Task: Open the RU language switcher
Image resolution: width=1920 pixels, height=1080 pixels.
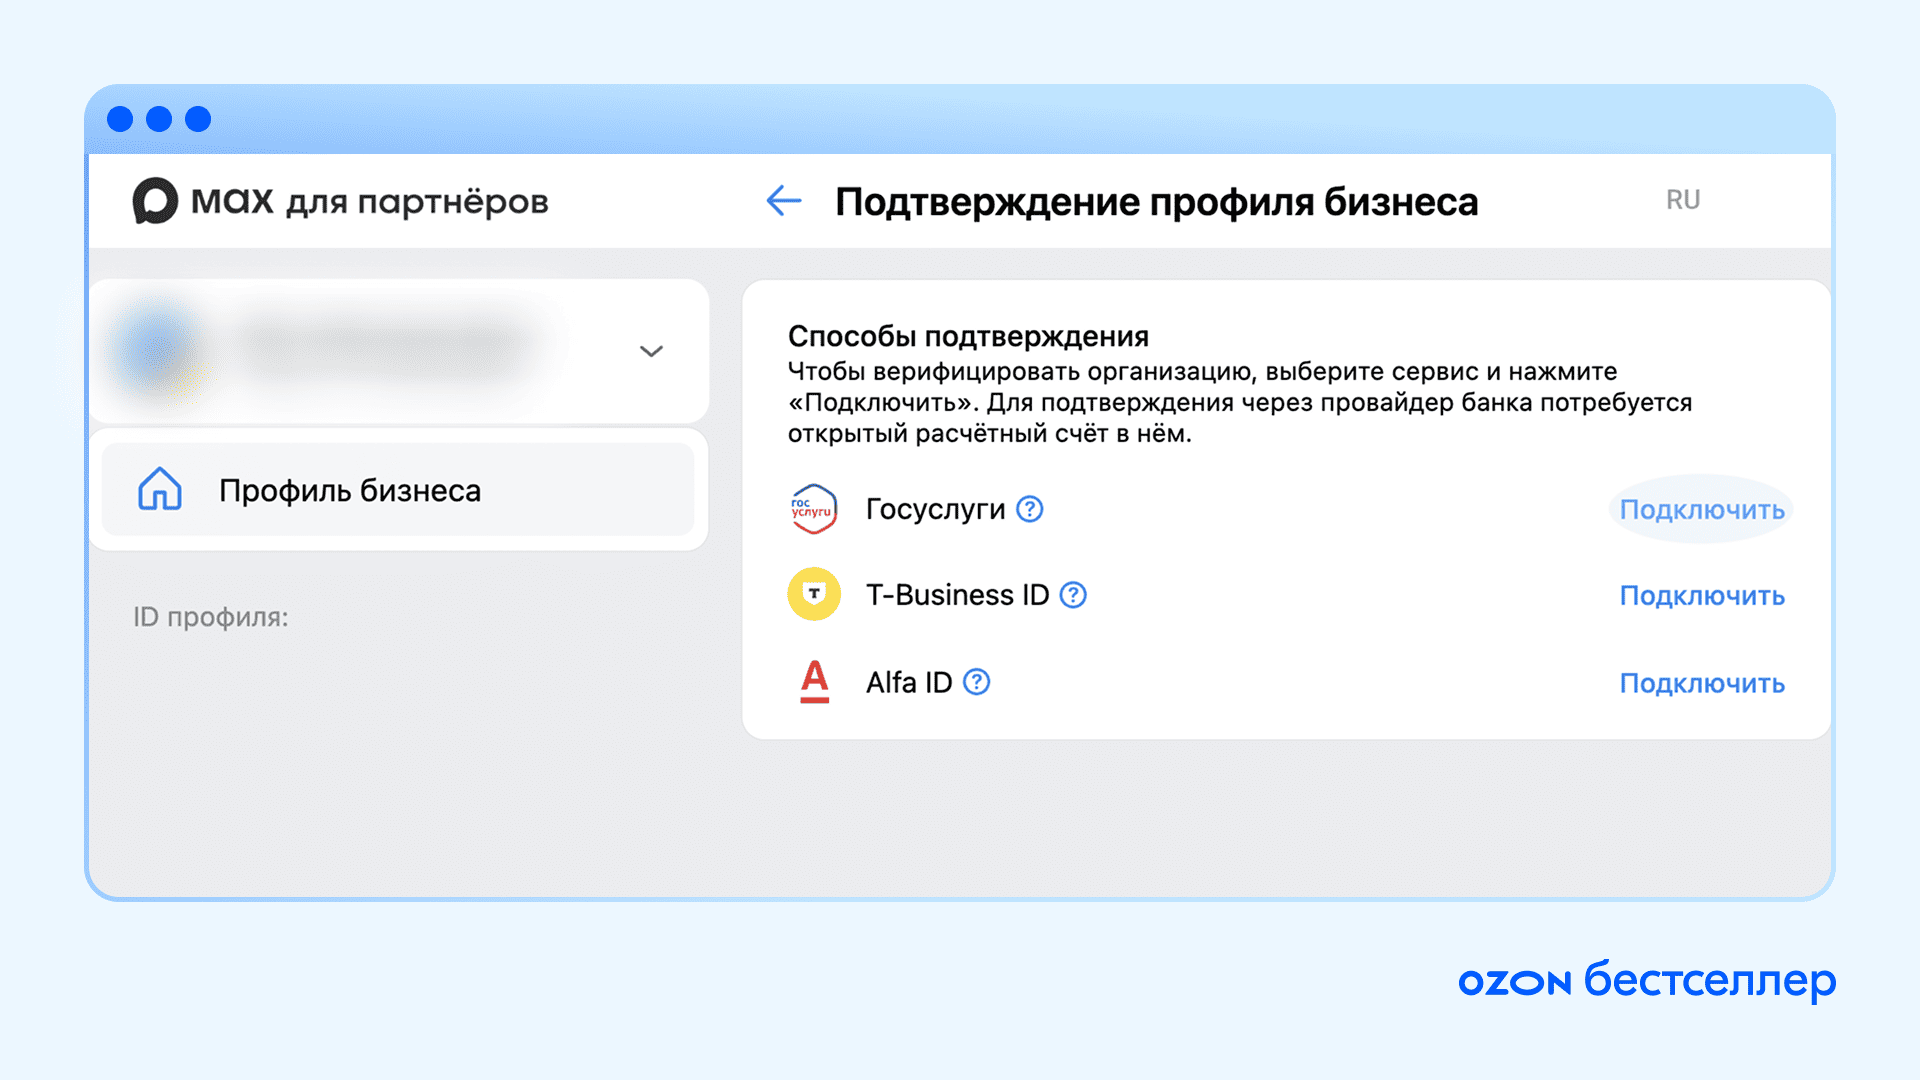Action: click(1683, 200)
